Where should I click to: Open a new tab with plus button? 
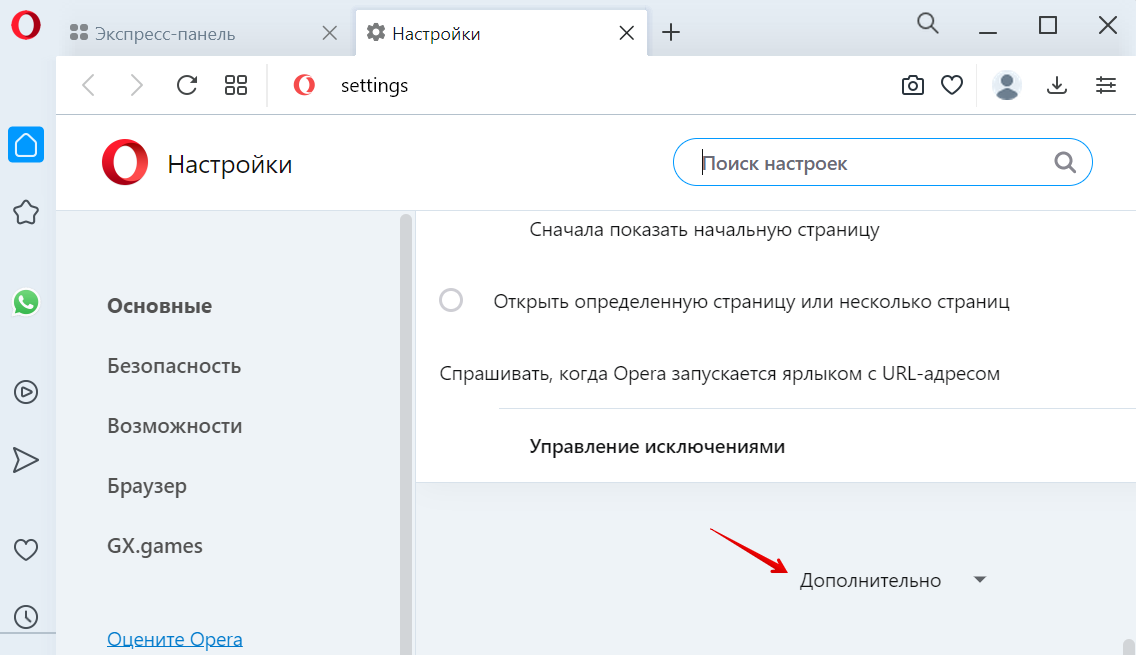click(x=671, y=33)
